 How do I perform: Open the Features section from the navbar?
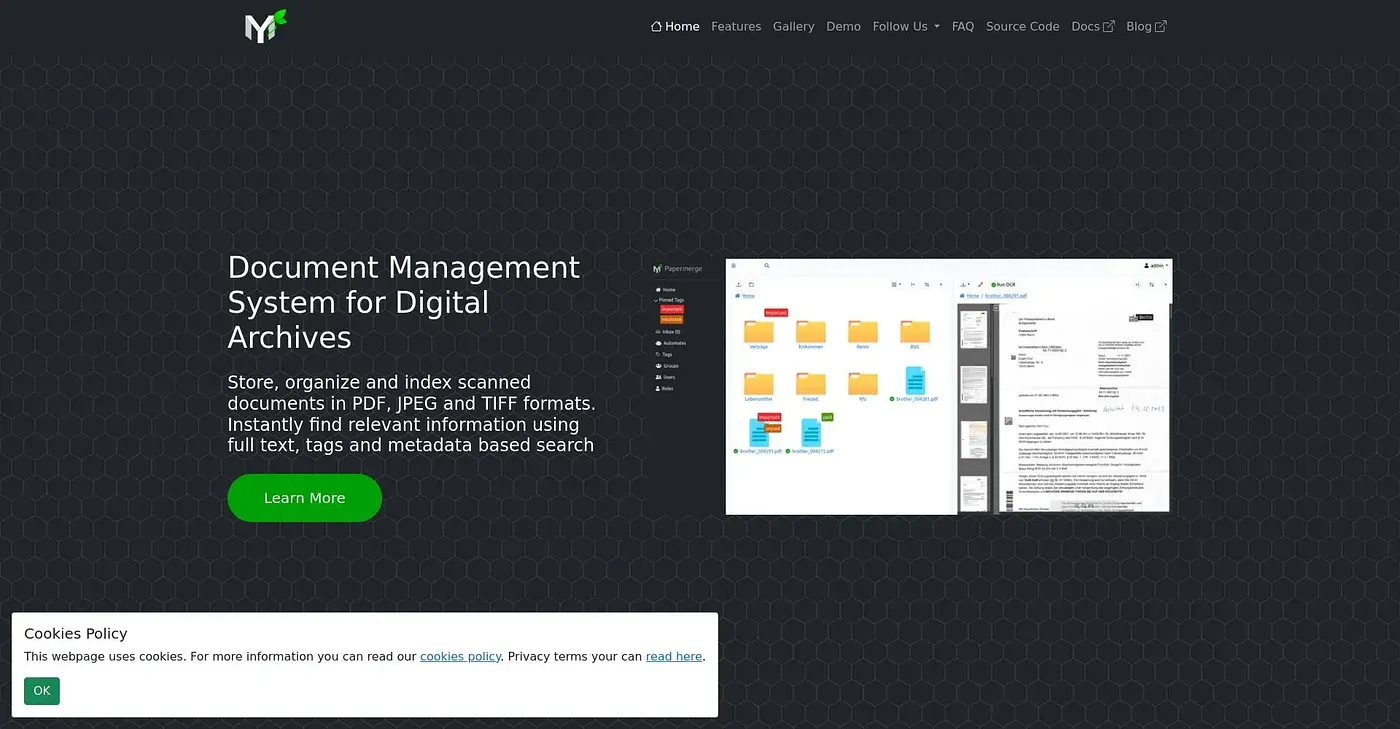pyautogui.click(x=736, y=27)
